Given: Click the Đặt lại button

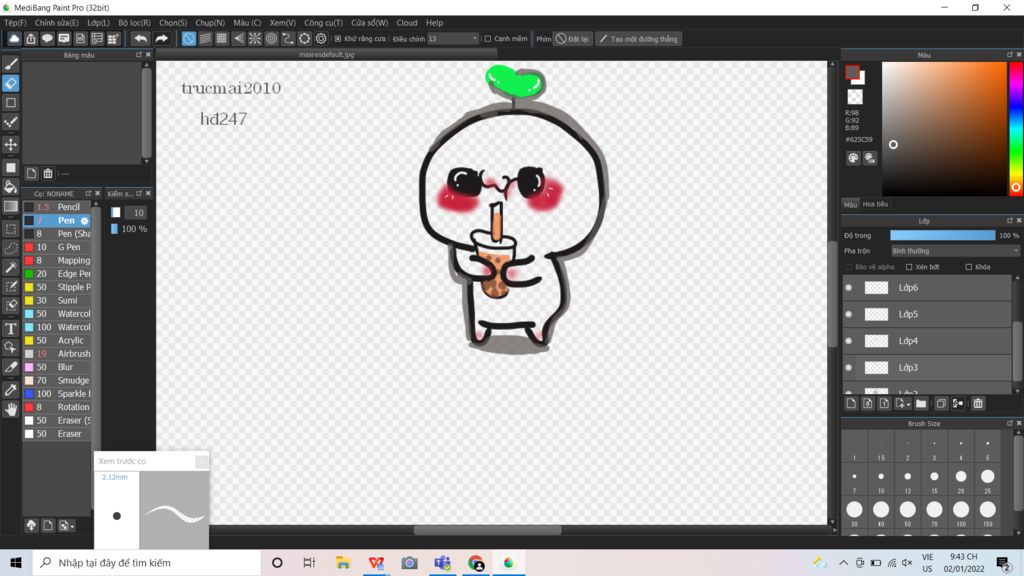Looking at the screenshot, I should (x=572, y=39).
